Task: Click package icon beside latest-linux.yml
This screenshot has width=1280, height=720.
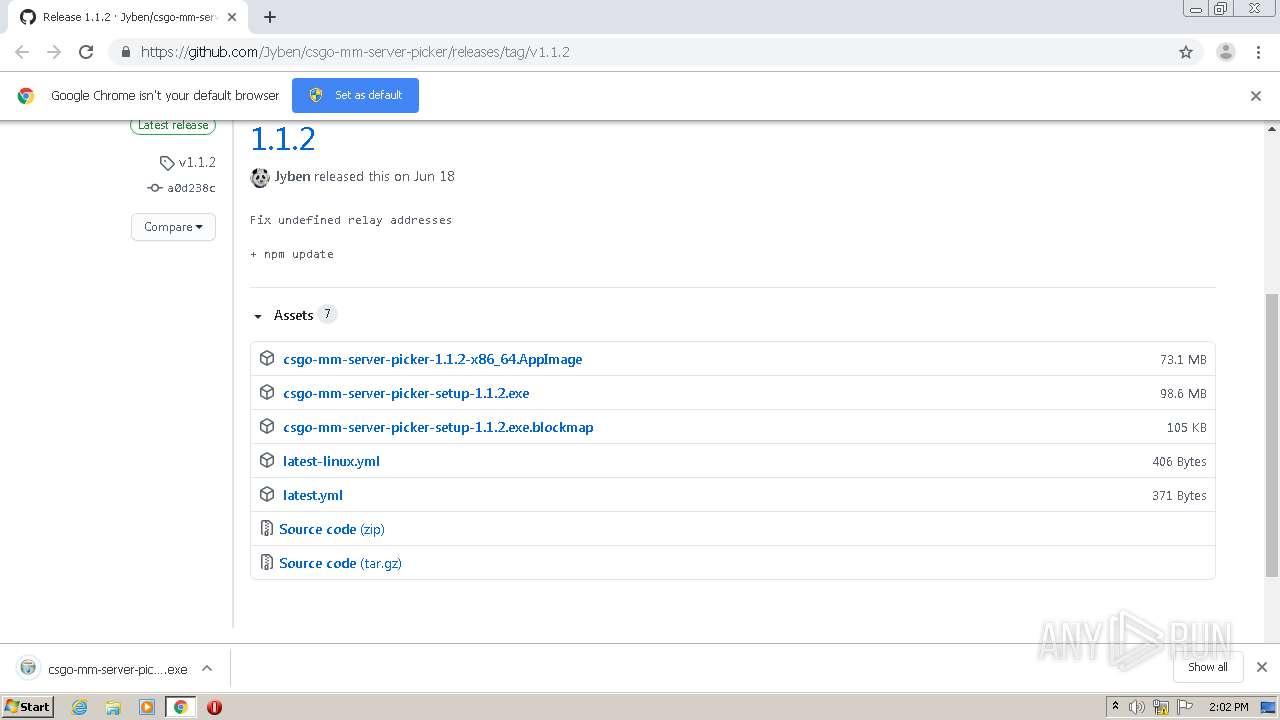Action: pos(267,460)
